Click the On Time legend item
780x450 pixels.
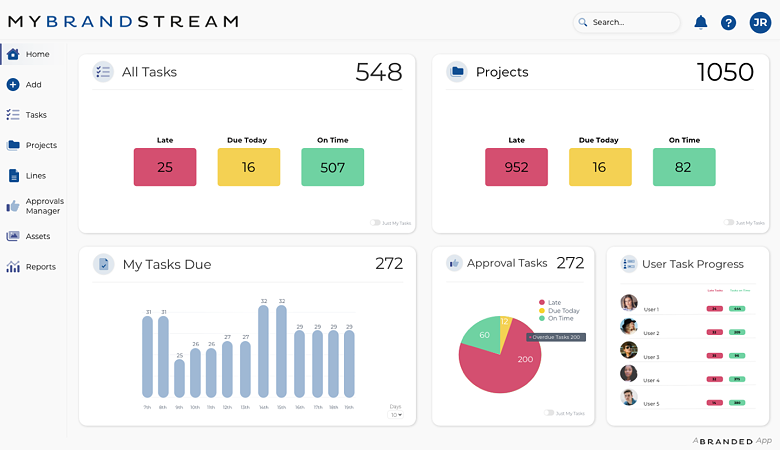(557, 318)
